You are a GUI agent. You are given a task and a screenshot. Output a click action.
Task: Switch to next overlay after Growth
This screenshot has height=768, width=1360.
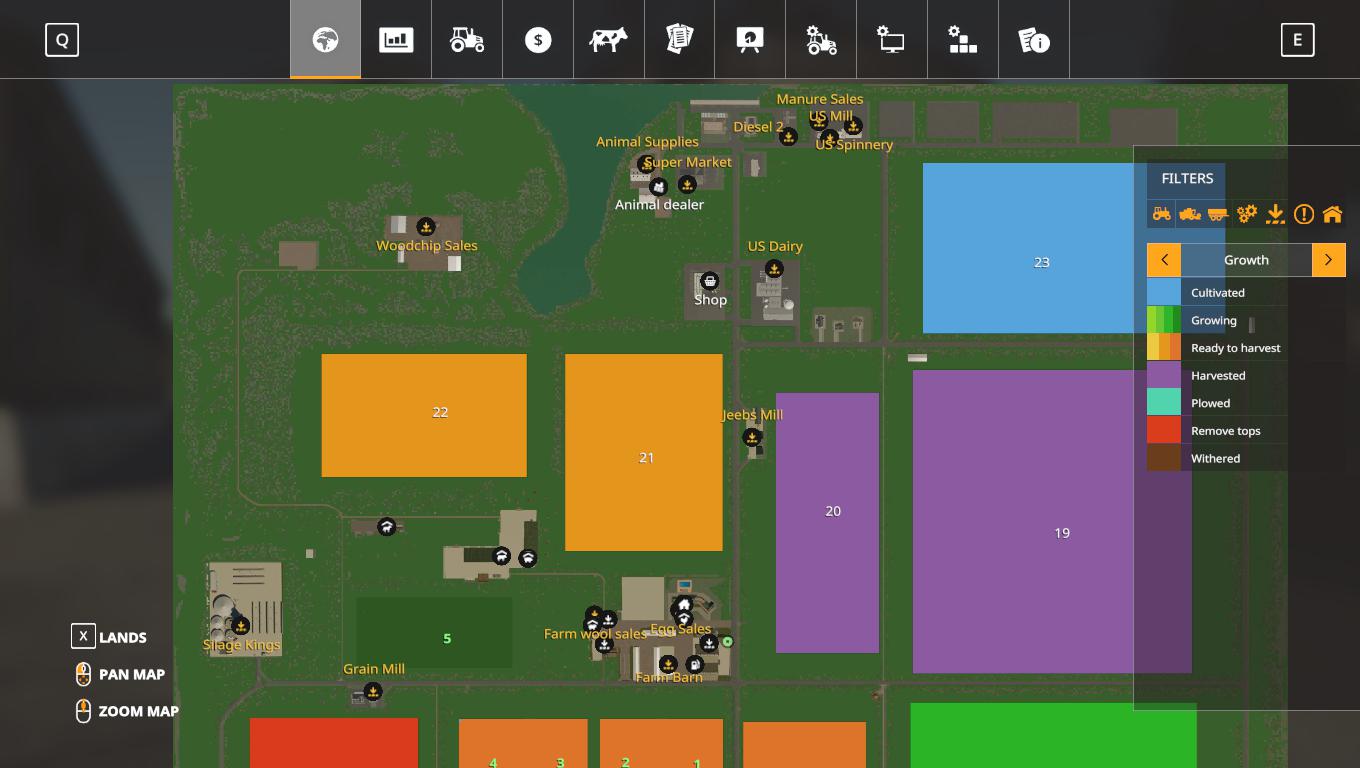tap(1328, 260)
